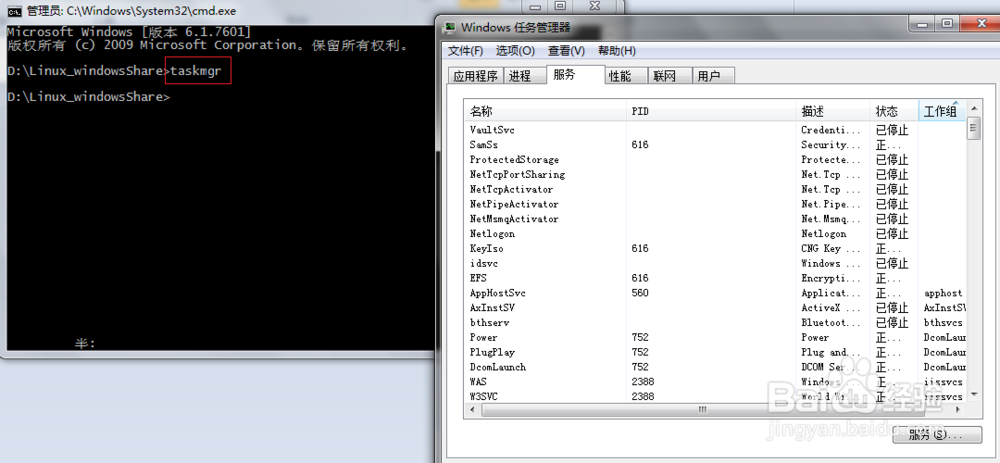Select the bthserv service row

pyautogui.click(x=716, y=323)
